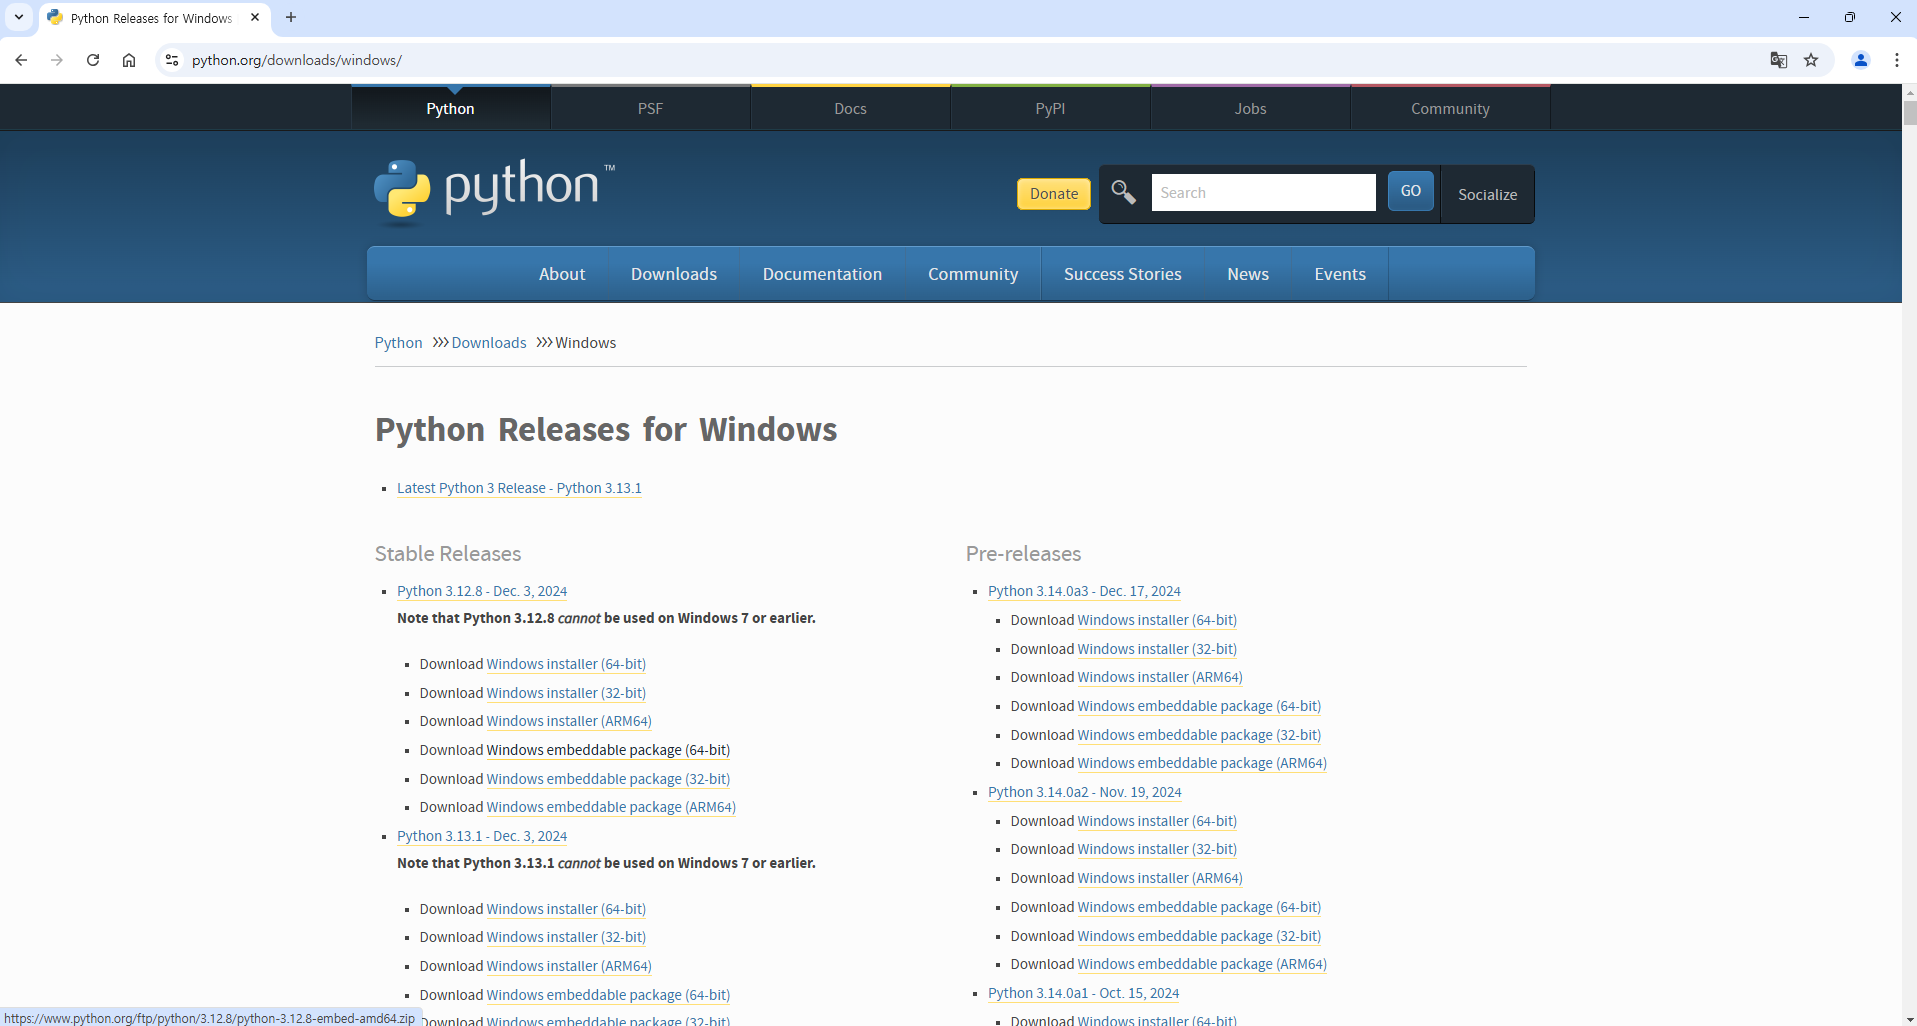Go to the browser home page
The image size is (1917, 1026).
click(129, 60)
